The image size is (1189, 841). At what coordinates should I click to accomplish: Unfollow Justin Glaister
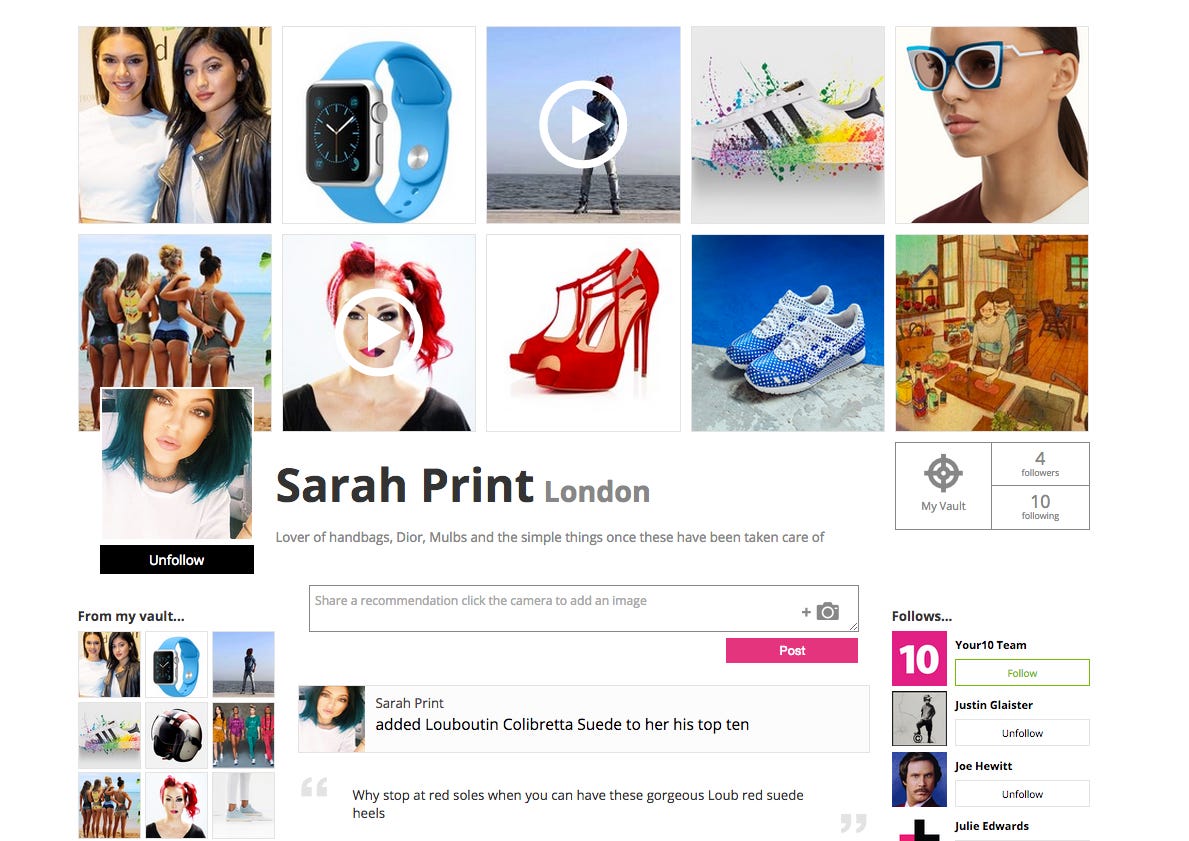click(1022, 733)
